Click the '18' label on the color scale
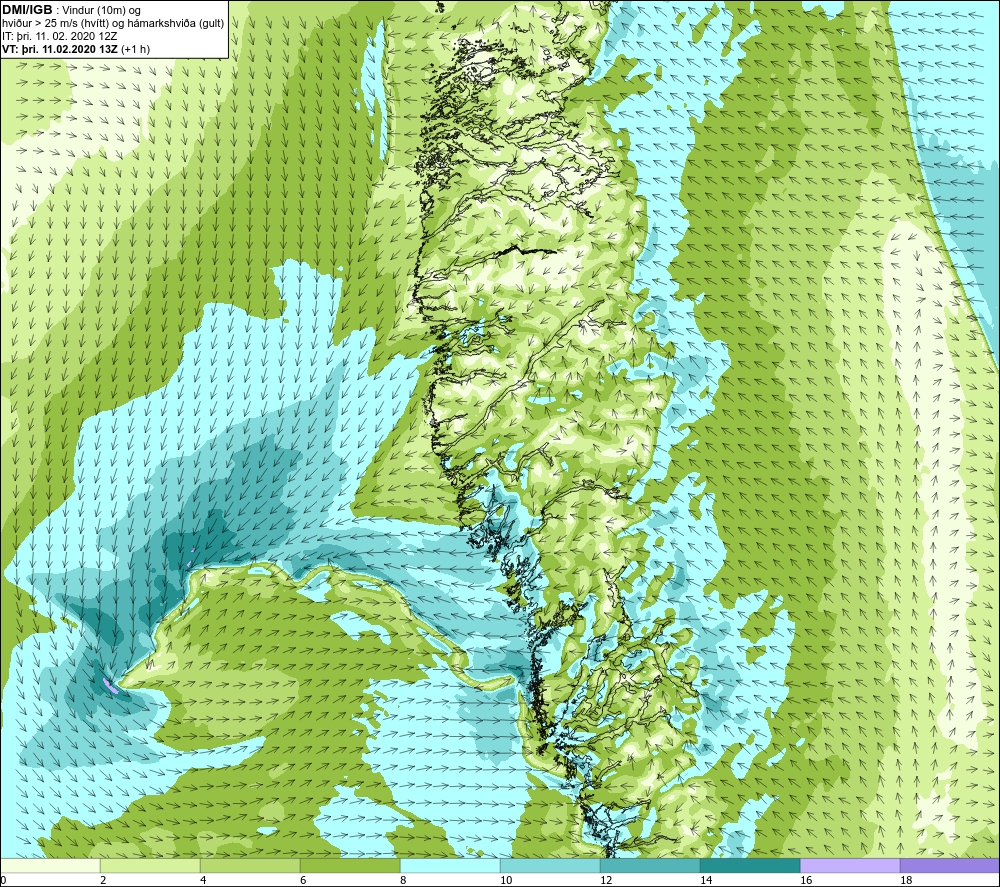This screenshot has height=887, width=1000. 906,880
